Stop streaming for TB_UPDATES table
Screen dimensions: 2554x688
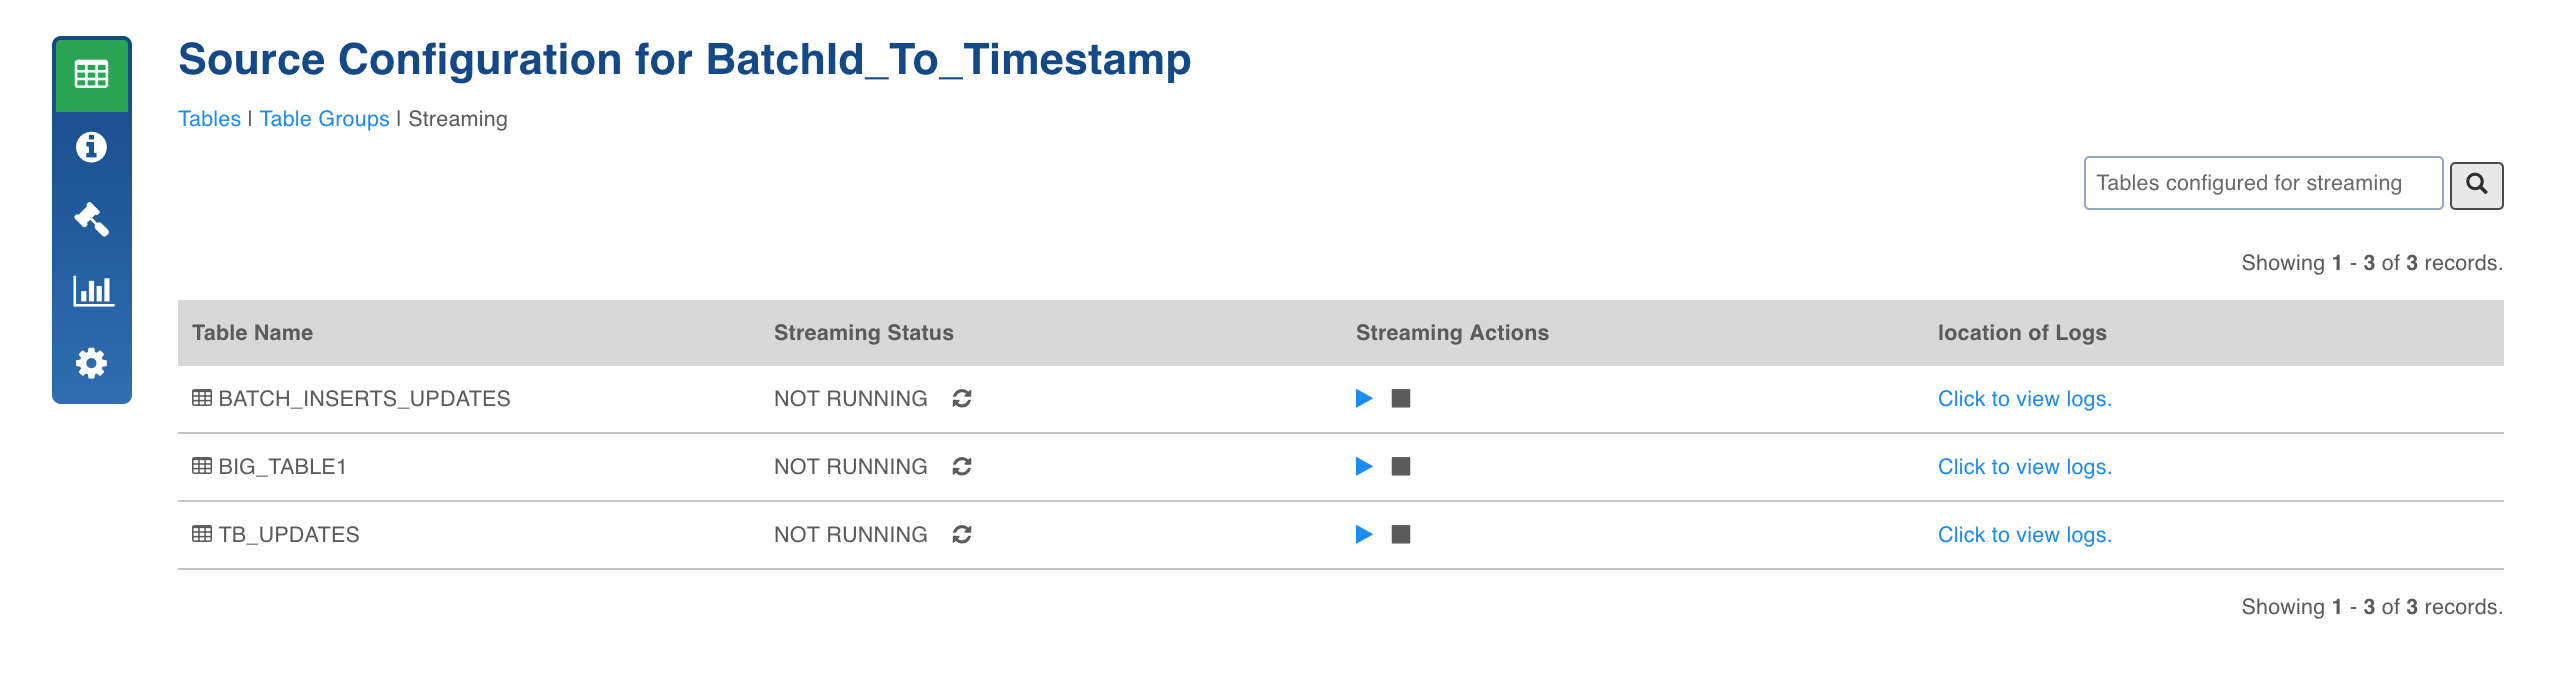tap(1401, 535)
